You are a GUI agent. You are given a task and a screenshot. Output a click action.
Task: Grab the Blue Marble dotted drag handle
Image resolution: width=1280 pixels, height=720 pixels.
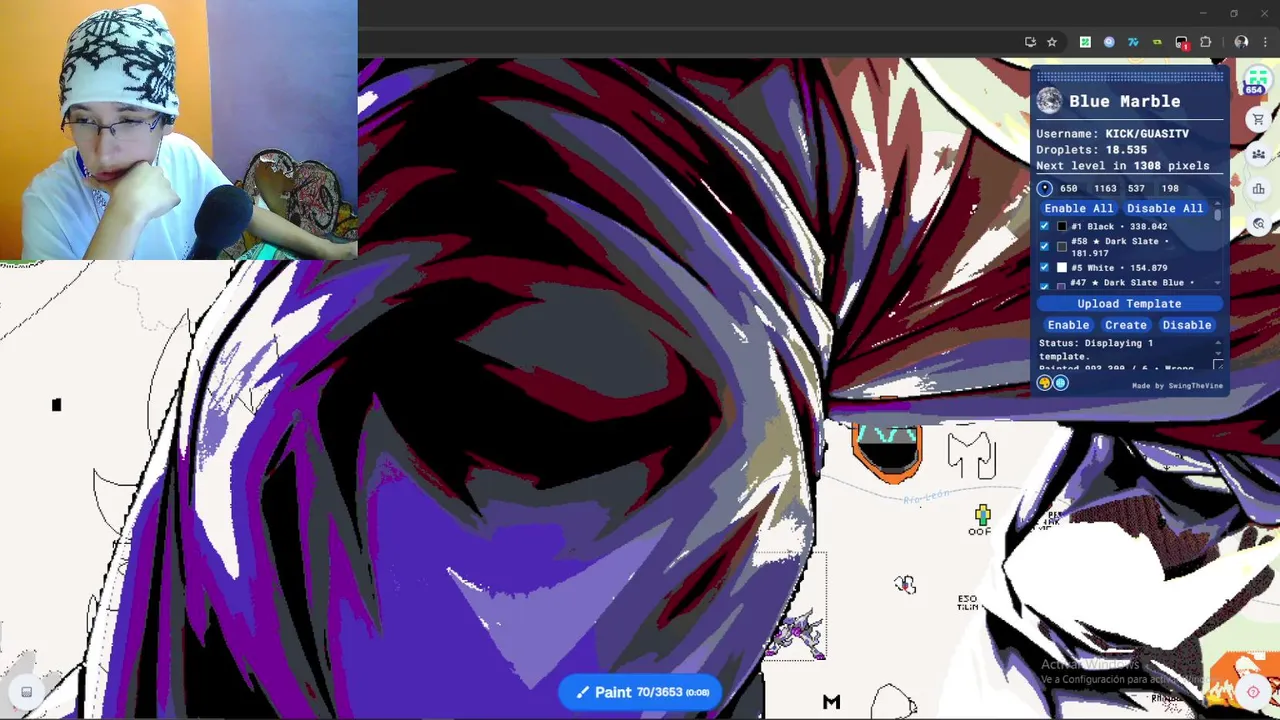pos(1129,76)
